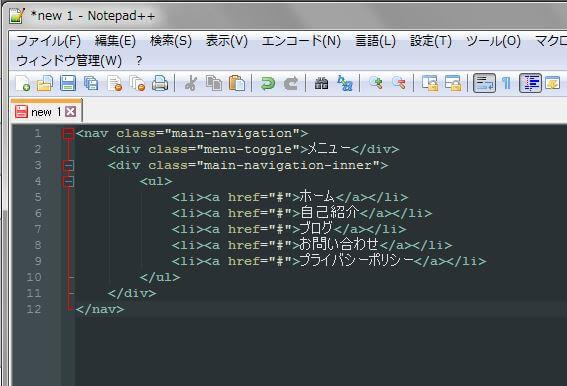
Task: Enable synchronized vertical scrolling
Action: (x=430, y=83)
